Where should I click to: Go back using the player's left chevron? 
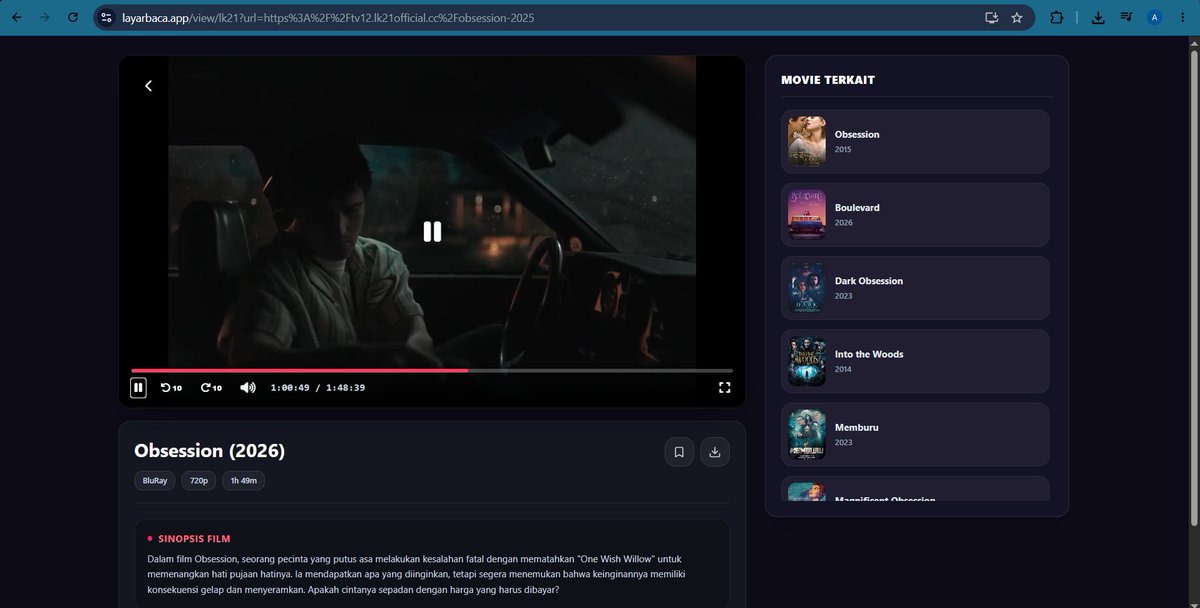click(148, 86)
